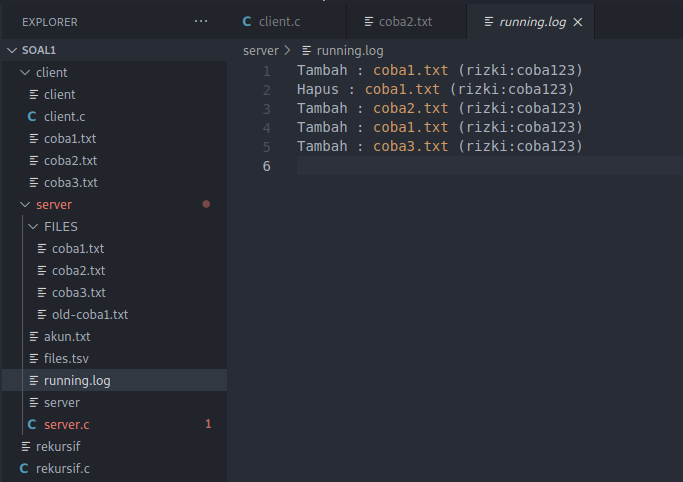This screenshot has width=683, height=482.
Task: Click the file icon on running.log tab
Action: point(489,21)
